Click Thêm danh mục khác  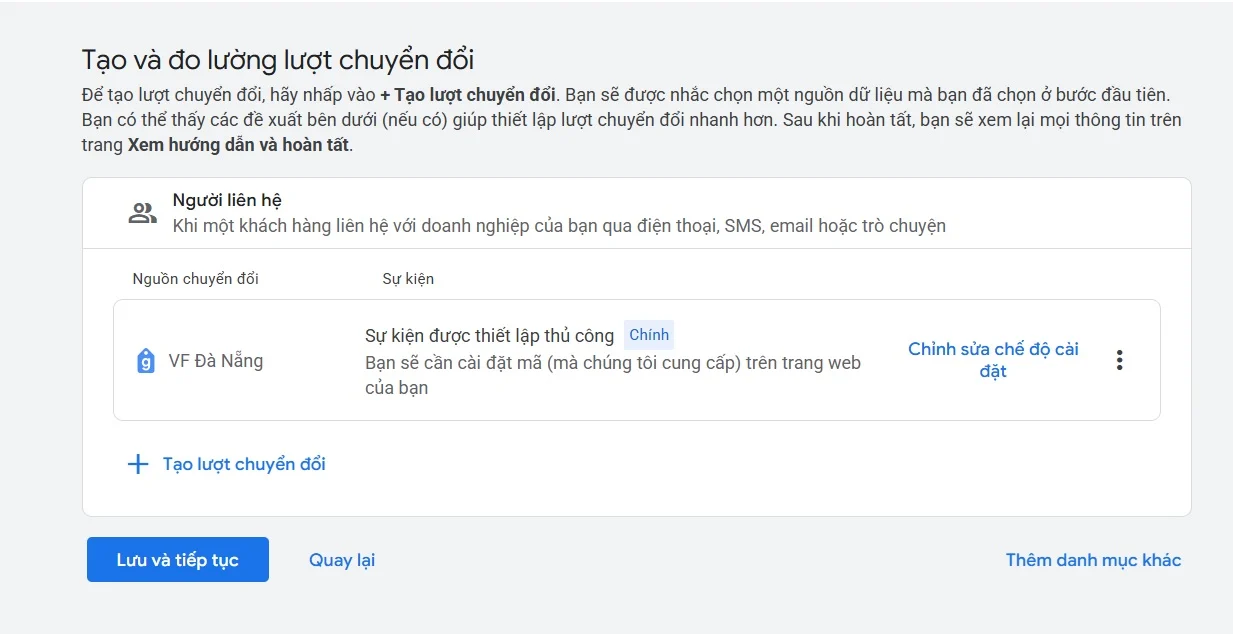pyautogui.click(x=1093, y=560)
